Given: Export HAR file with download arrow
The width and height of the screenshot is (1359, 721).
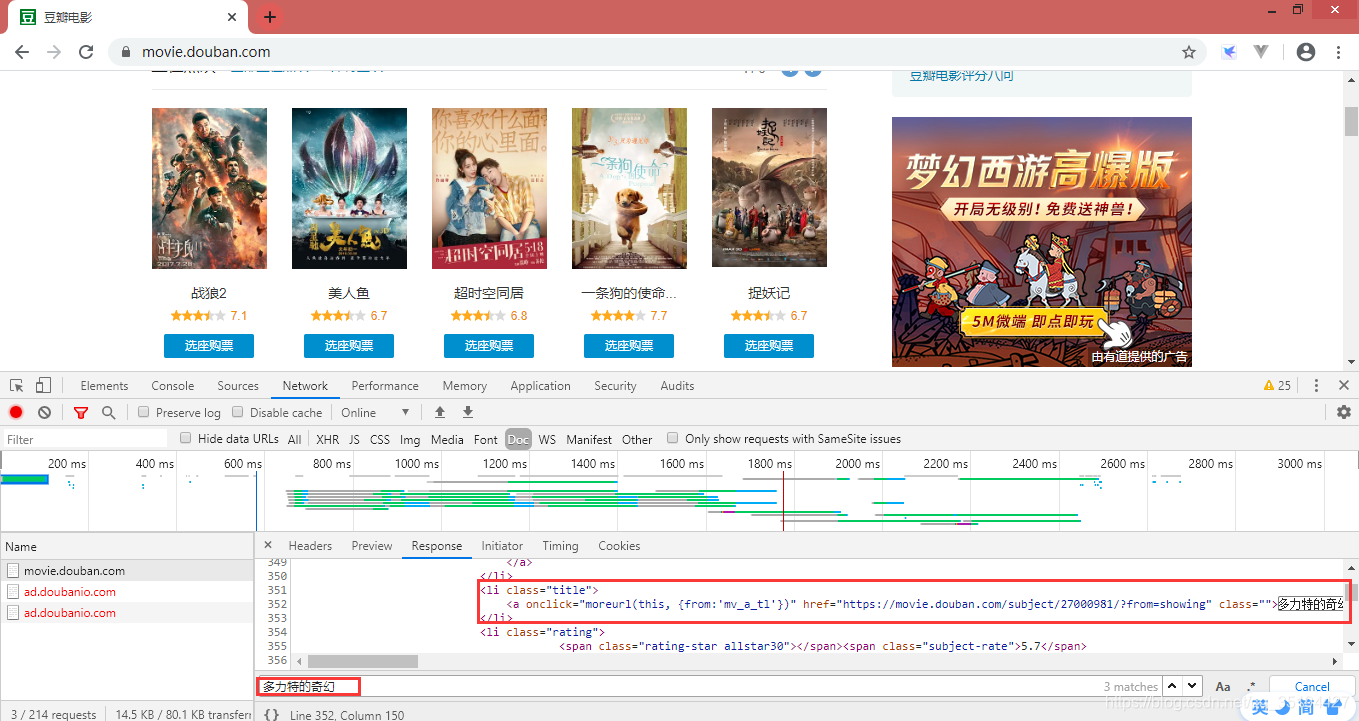Looking at the screenshot, I should [467, 412].
